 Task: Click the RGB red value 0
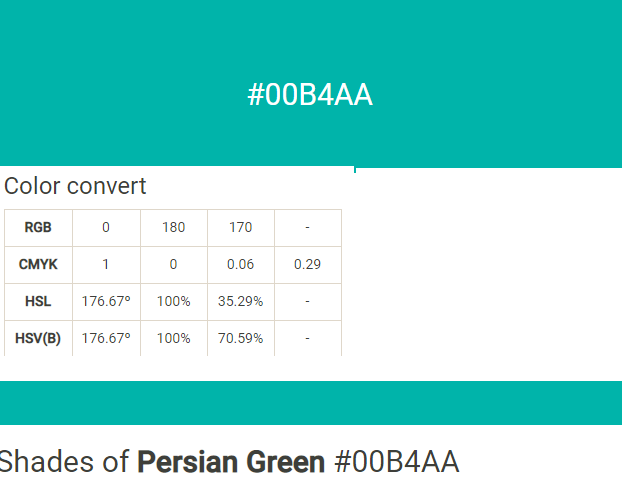[106, 228]
